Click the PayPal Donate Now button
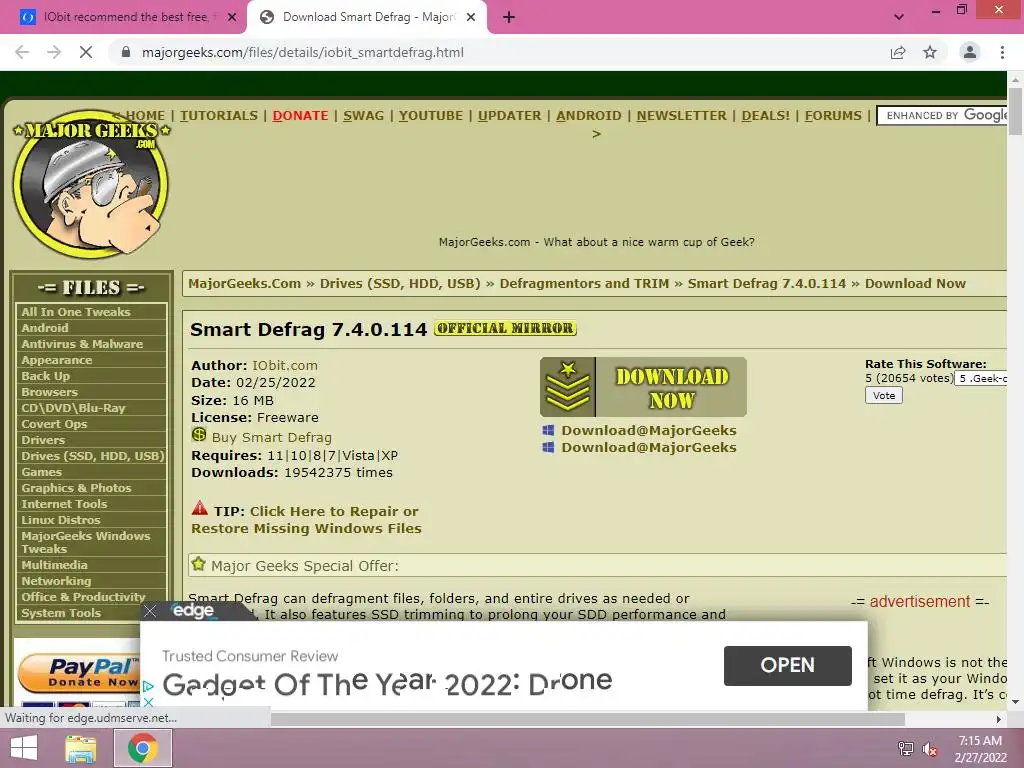1024x768 pixels. tap(80, 673)
